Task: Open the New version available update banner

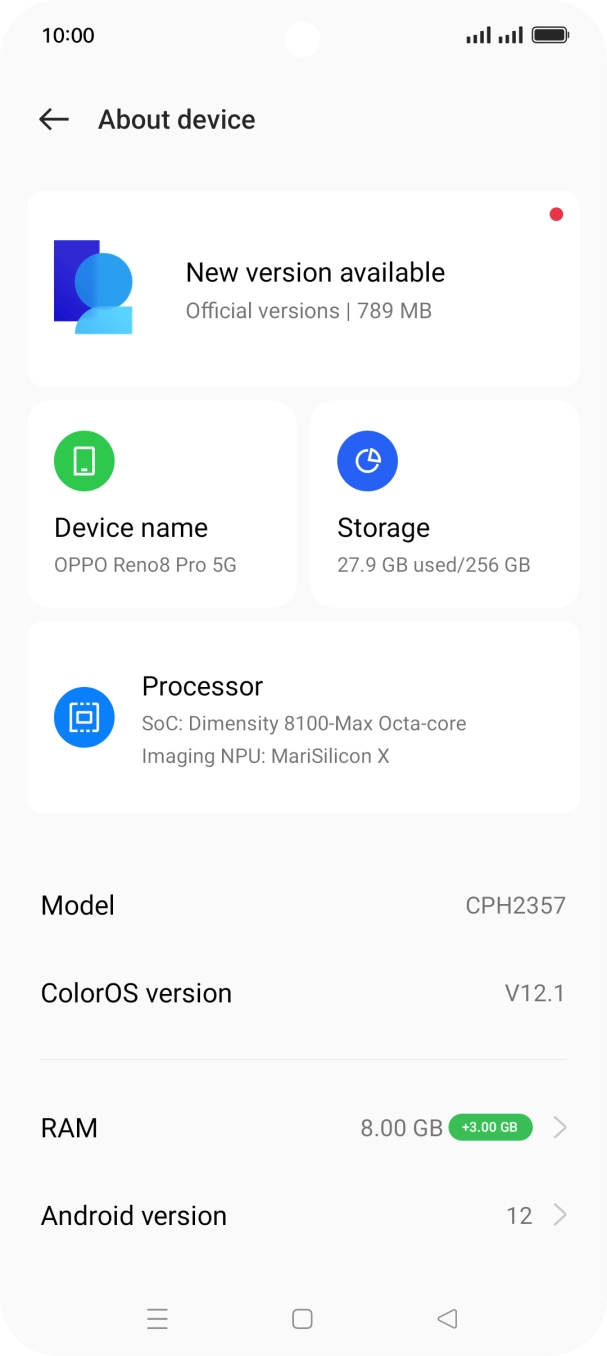Action: [x=303, y=288]
